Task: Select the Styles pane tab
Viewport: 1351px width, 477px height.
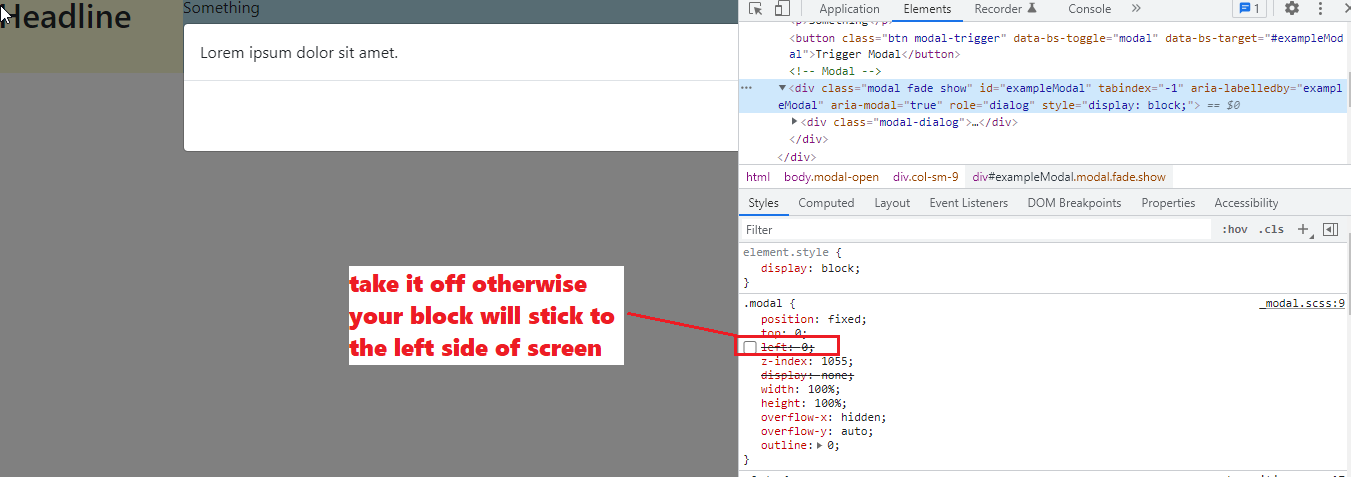Action: (x=763, y=203)
